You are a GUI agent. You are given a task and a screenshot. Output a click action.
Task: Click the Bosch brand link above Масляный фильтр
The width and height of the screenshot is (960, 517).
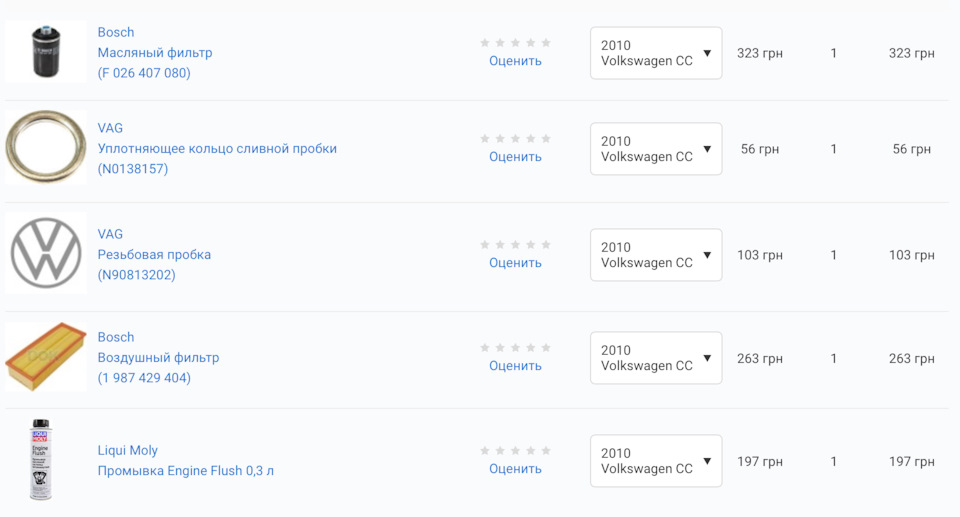(116, 32)
